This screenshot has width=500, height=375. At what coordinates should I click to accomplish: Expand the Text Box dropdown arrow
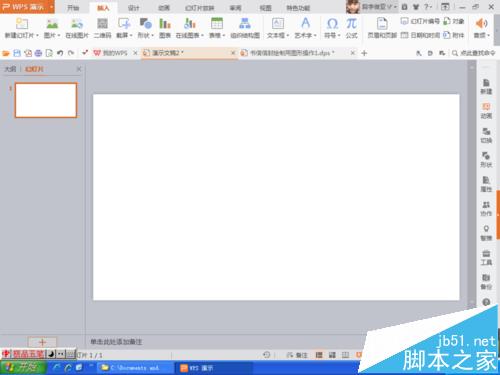click(x=289, y=35)
